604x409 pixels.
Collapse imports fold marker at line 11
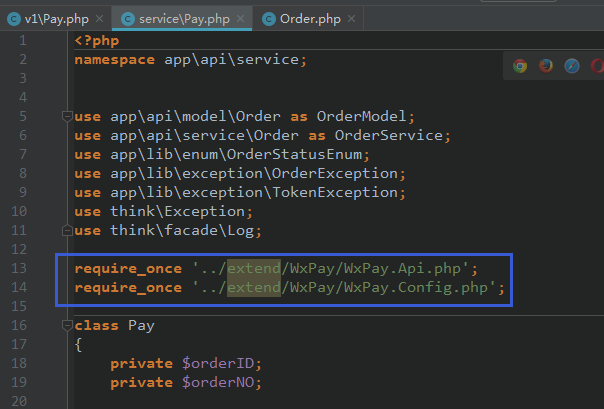click(67, 230)
